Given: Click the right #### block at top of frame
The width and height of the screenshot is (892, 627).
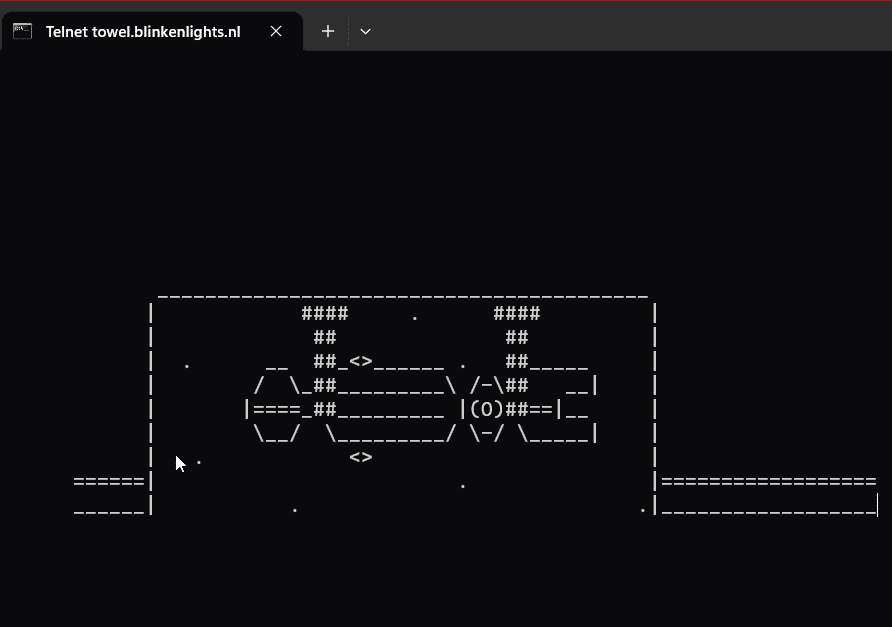Looking at the screenshot, I should [x=516, y=313].
